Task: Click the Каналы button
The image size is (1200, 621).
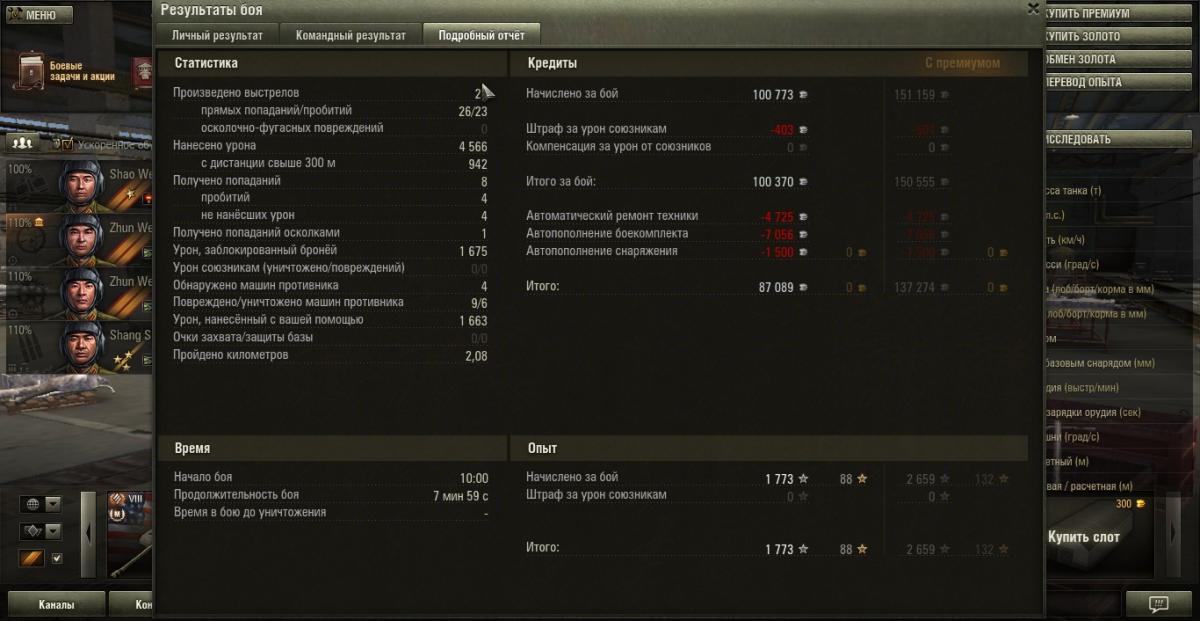Action: pyautogui.click(x=56, y=604)
